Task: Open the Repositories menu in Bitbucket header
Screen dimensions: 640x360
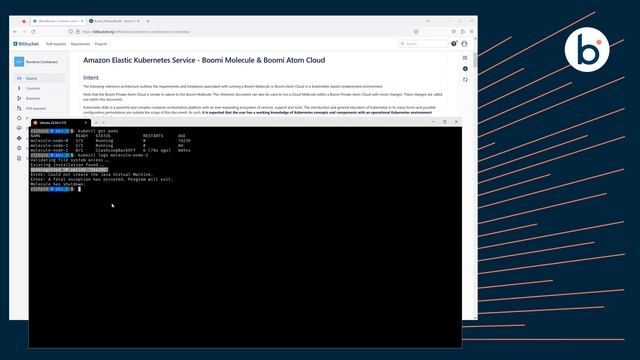Action: 80,44
